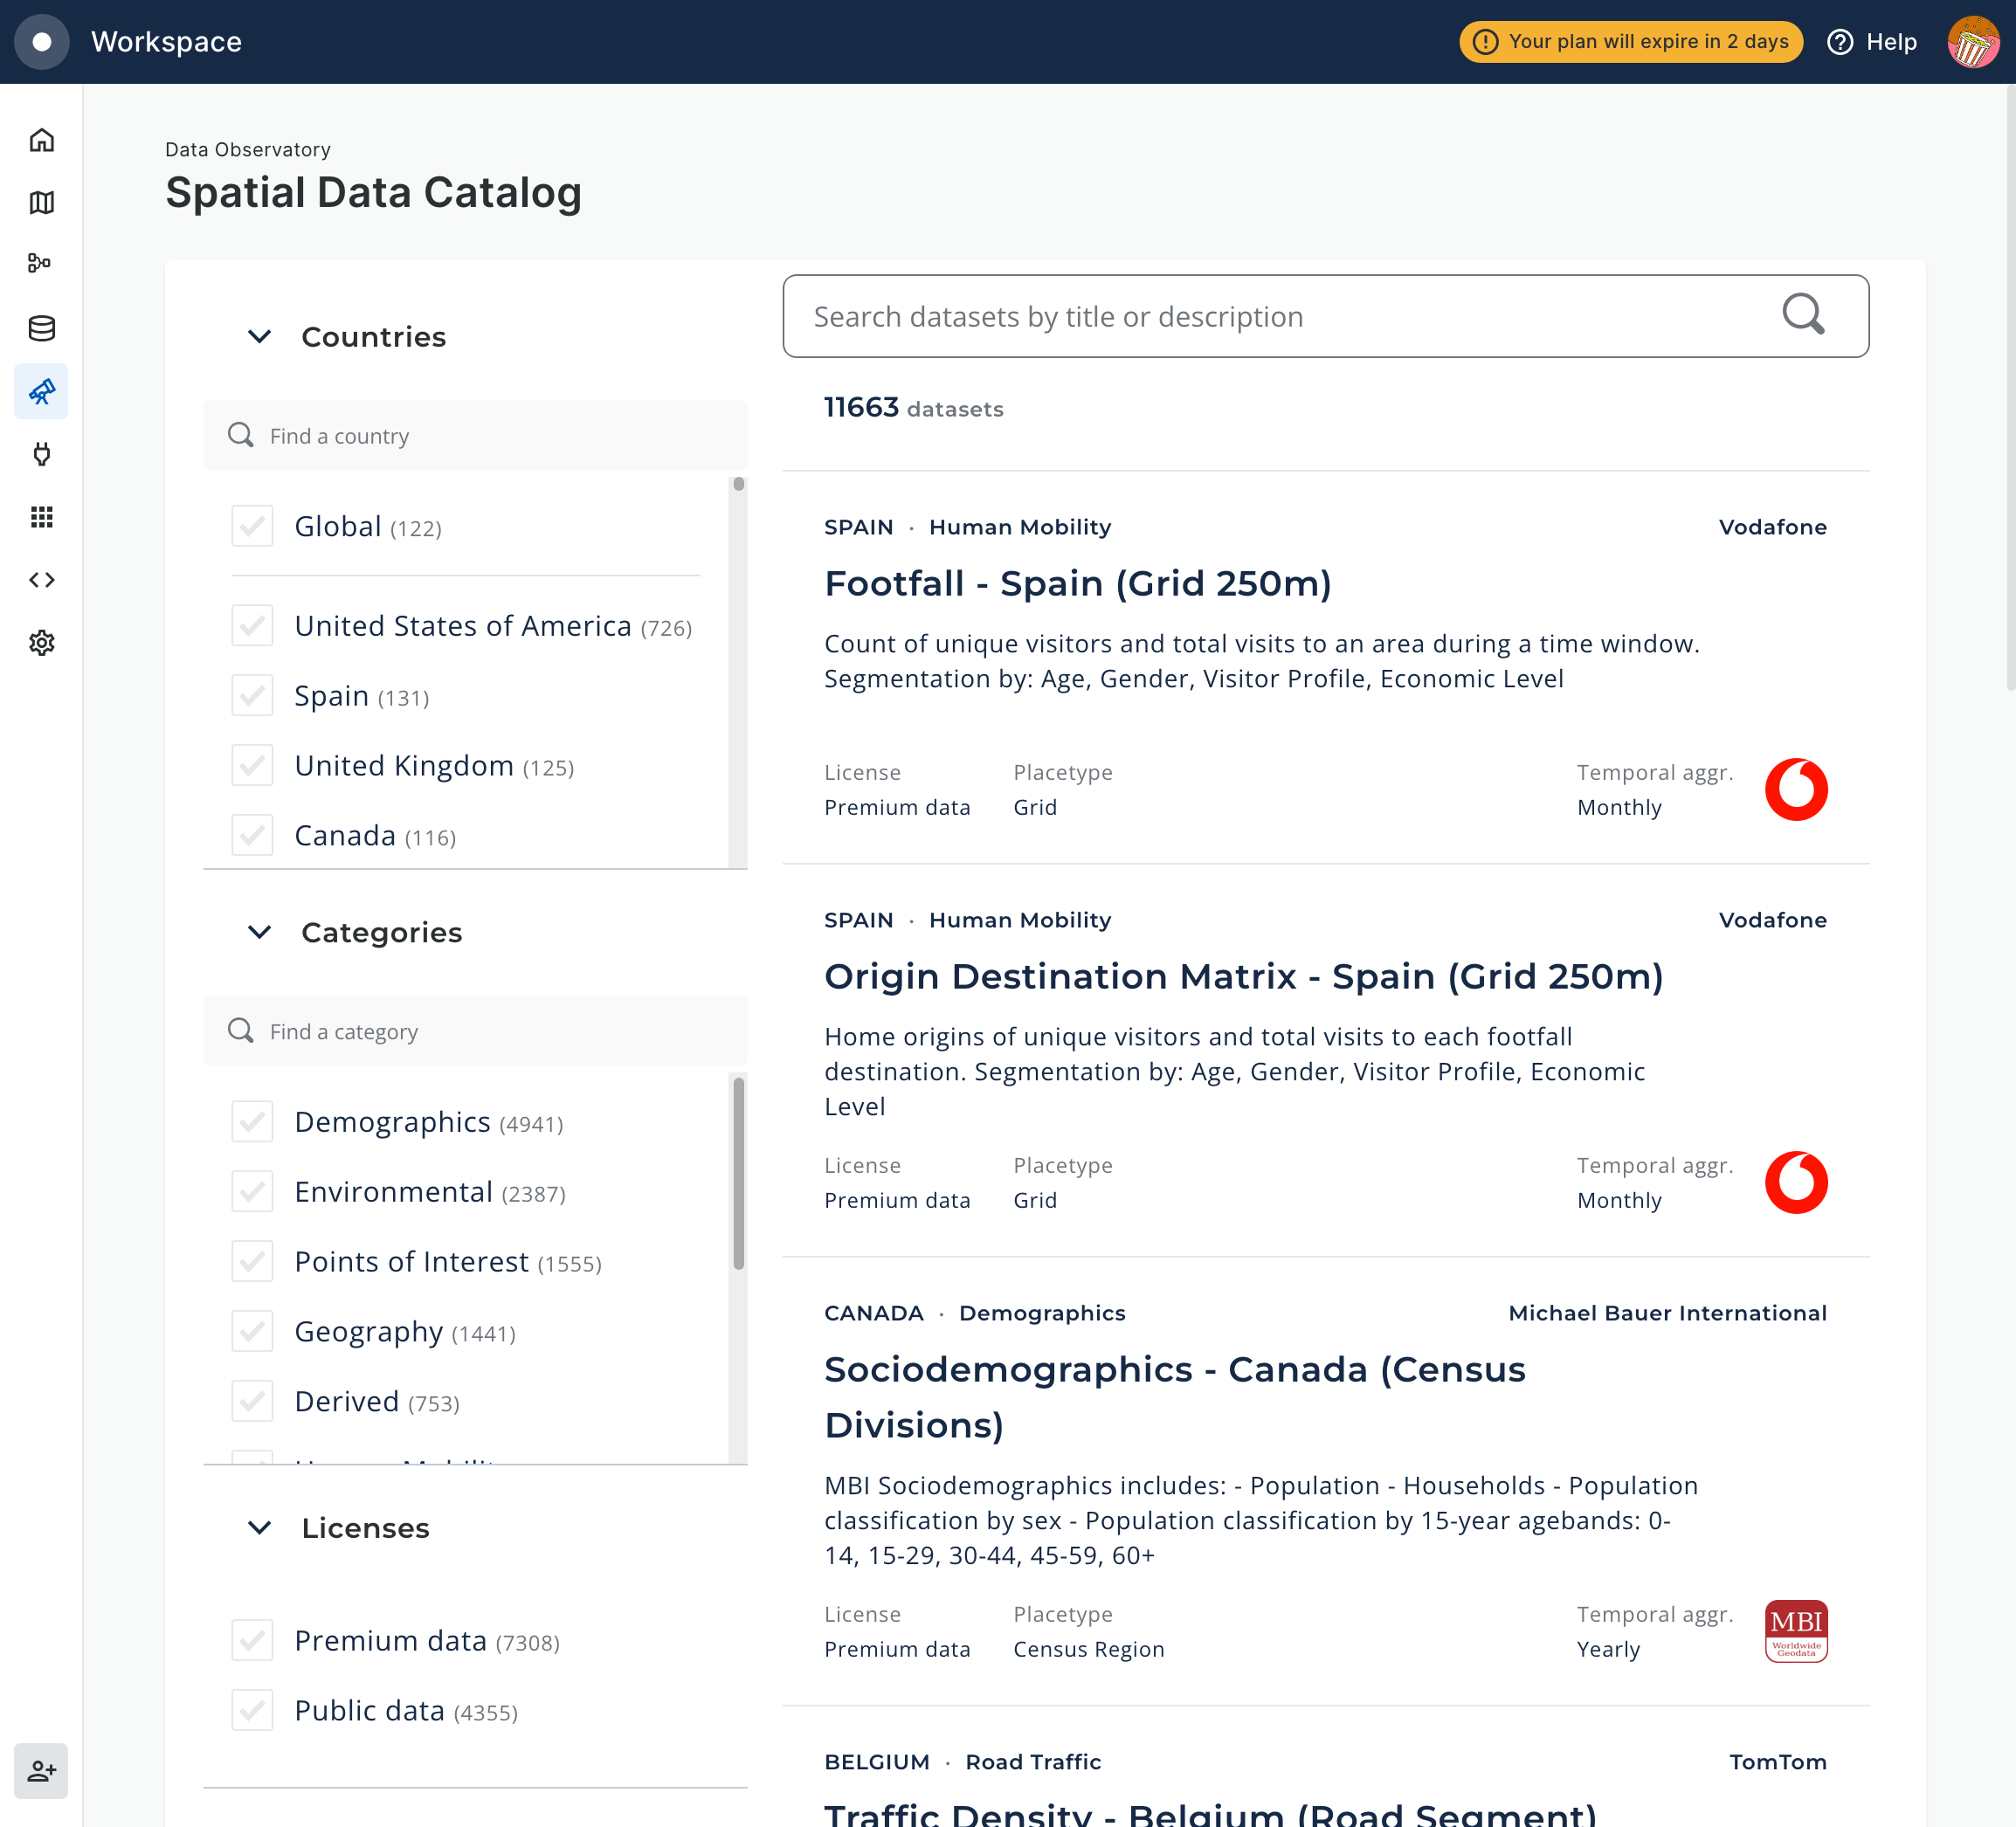Open the Applications grid icon
The image size is (2016, 1827).
point(41,517)
